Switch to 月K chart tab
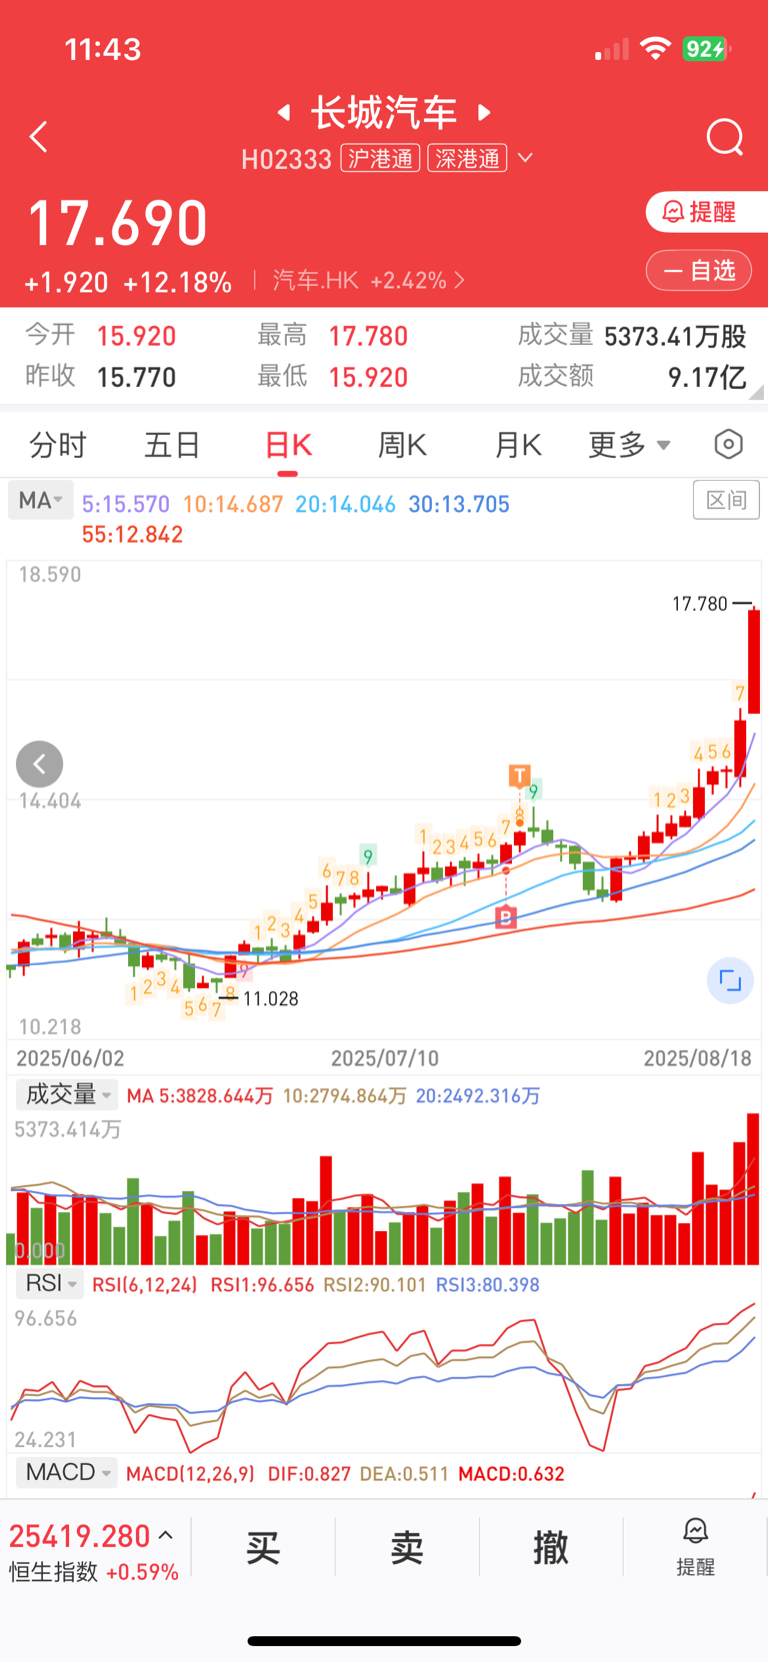Image resolution: width=768 pixels, height=1663 pixels. tap(518, 445)
